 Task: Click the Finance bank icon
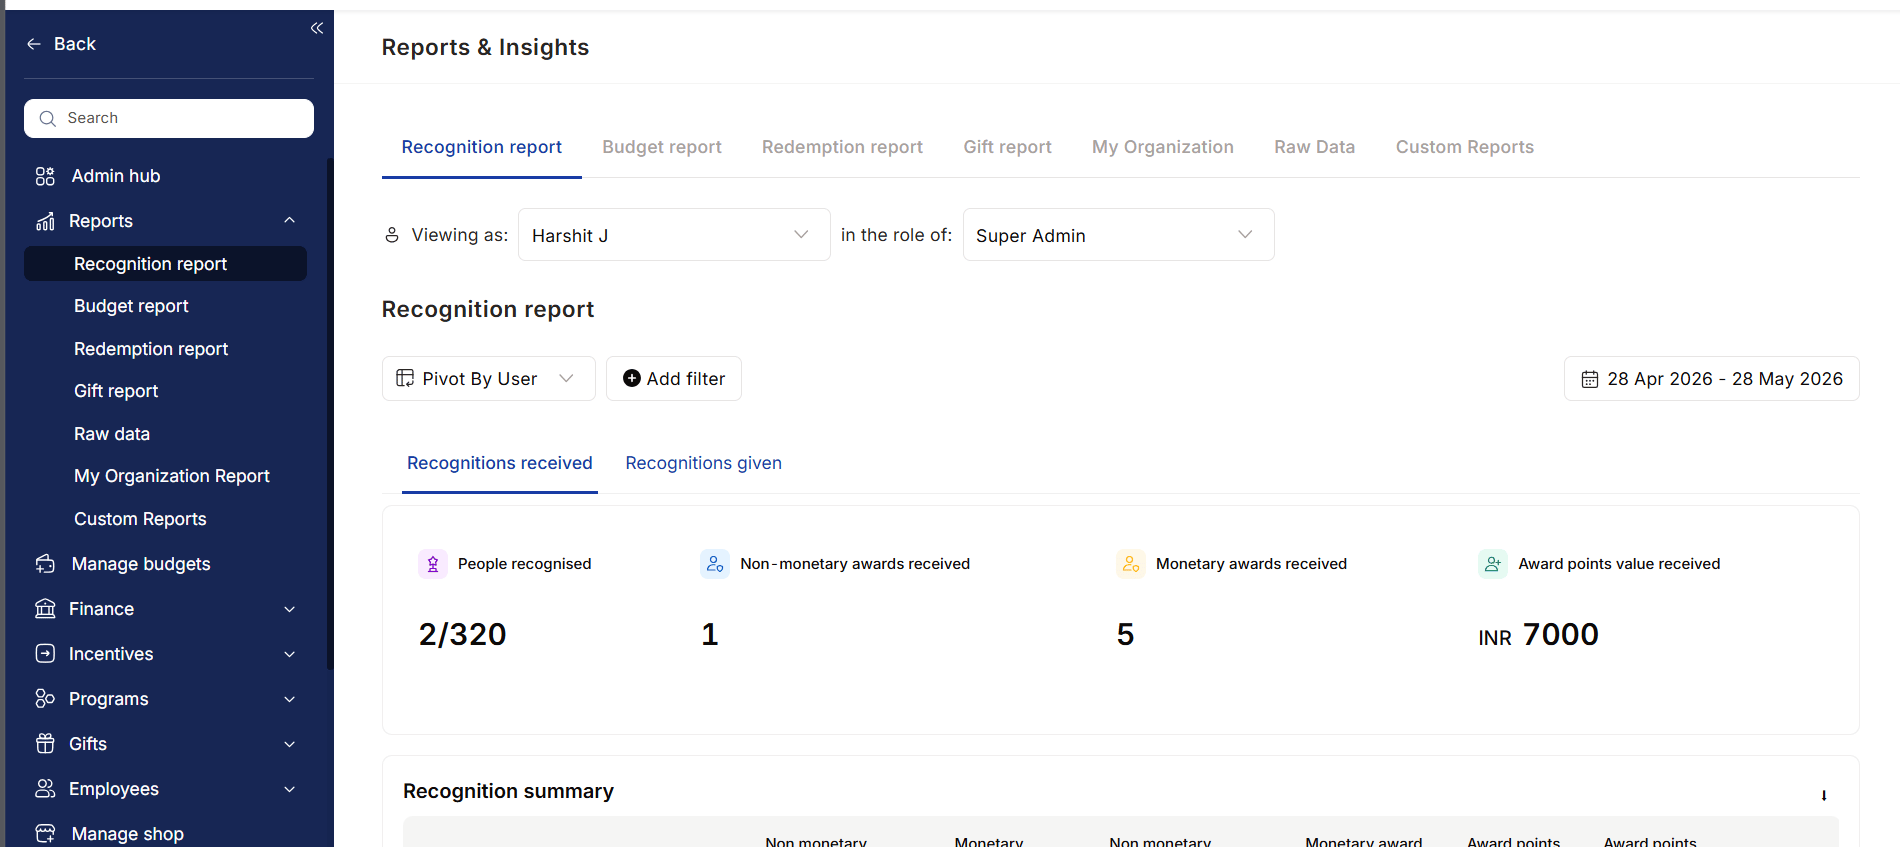(45, 609)
